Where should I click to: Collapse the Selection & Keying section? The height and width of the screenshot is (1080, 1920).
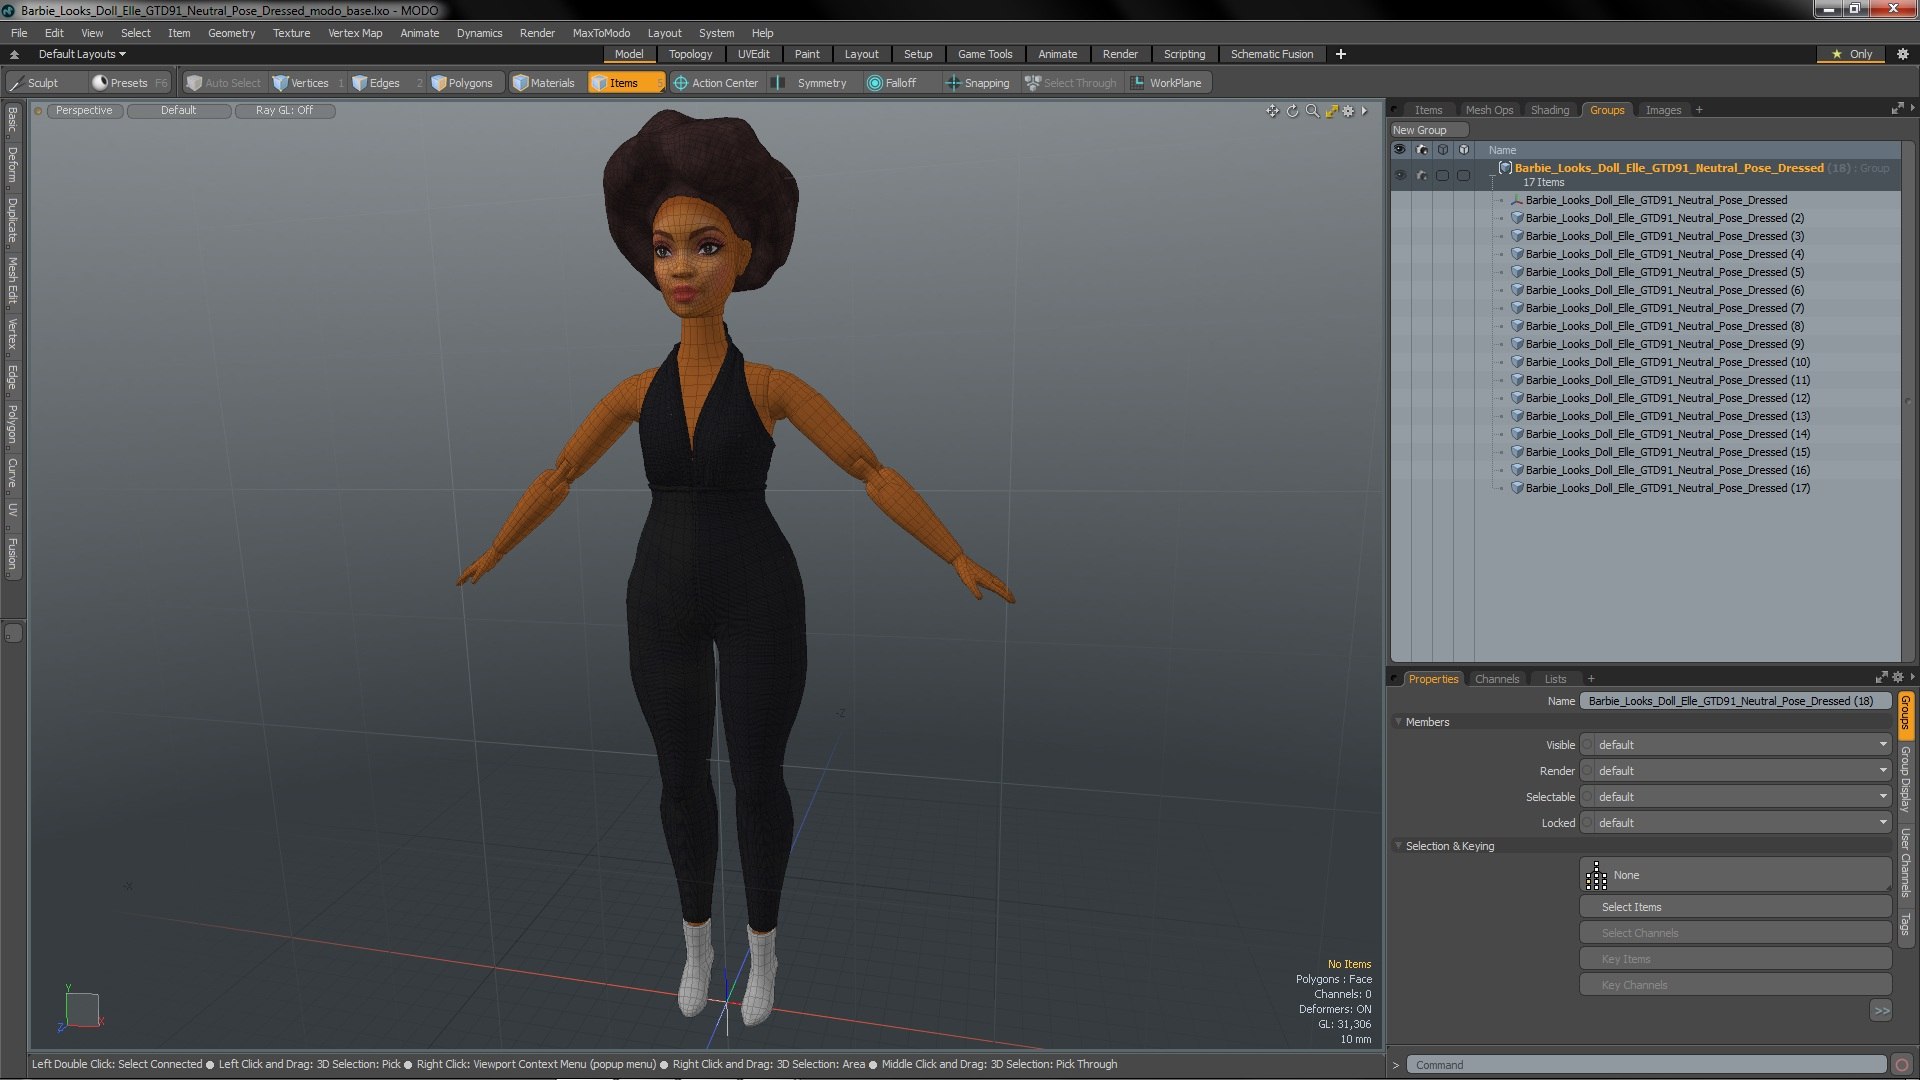pos(1399,846)
